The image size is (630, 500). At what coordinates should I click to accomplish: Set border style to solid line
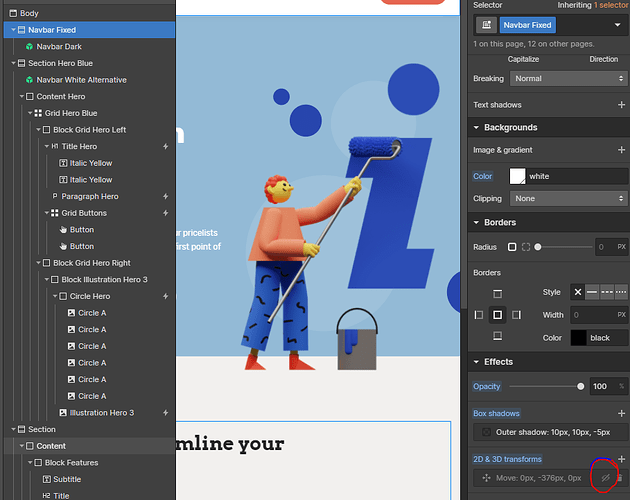[x=592, y=292]
